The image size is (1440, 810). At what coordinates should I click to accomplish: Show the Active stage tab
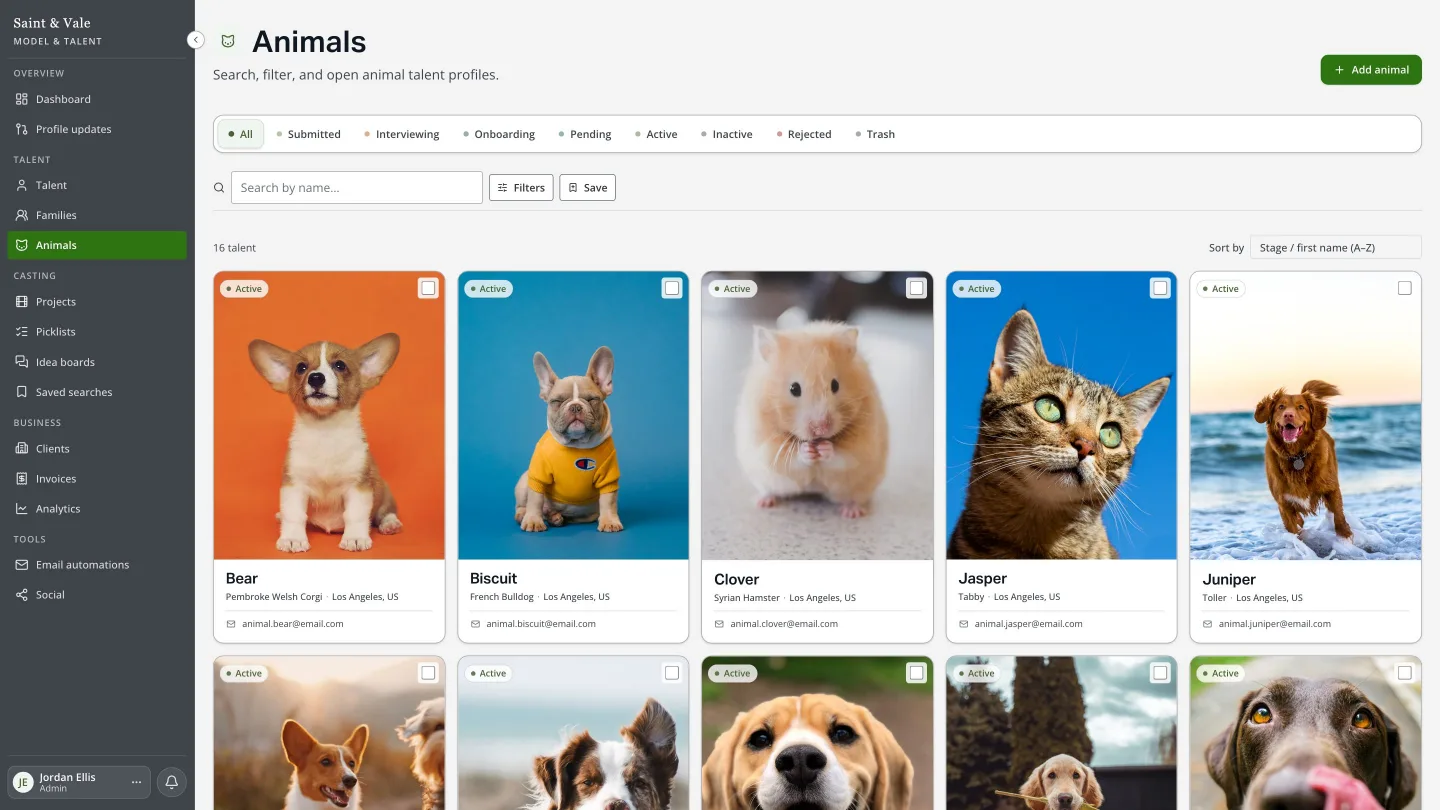[656, 134]
